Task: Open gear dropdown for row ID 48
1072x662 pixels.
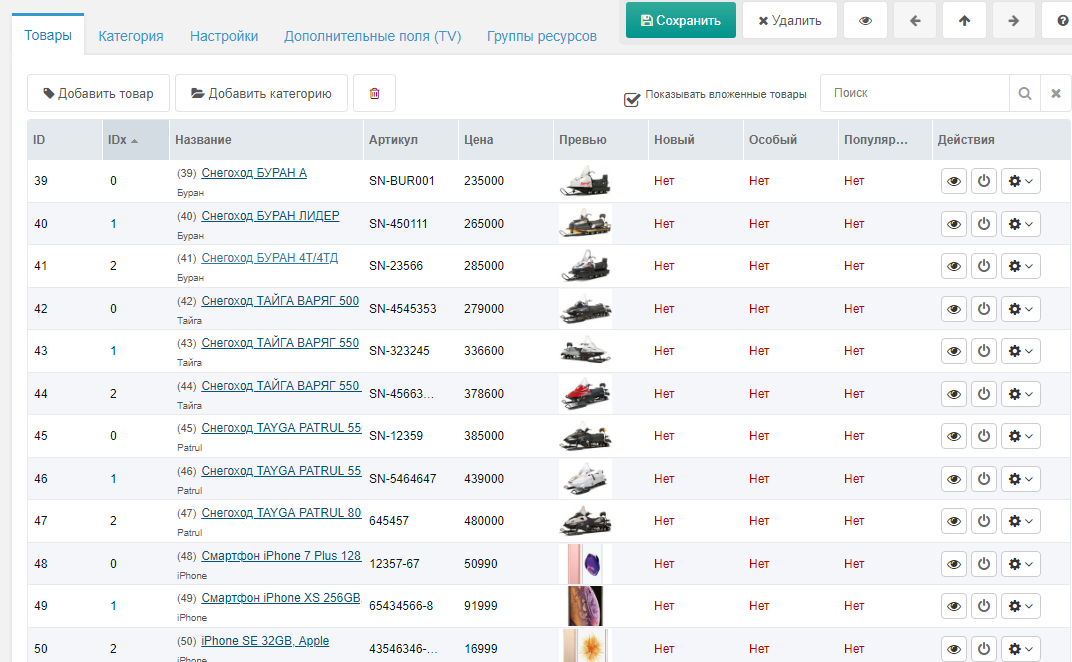Action: tap(1021, 564)
